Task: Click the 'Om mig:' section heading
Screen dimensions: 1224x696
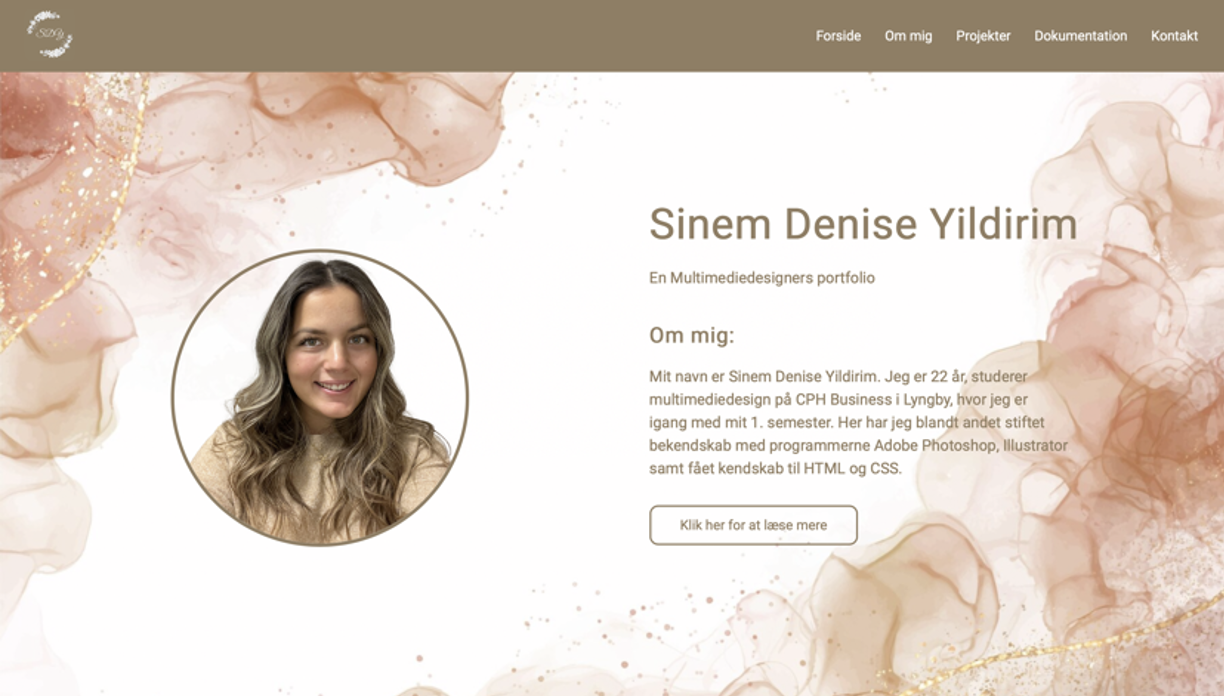Action: coord(692,335)
